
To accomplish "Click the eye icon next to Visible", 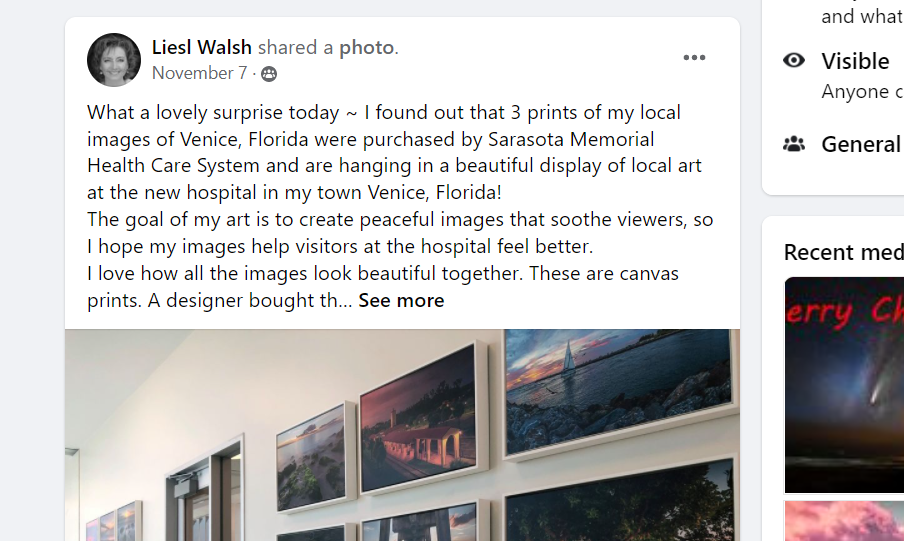I will (794, 60).
